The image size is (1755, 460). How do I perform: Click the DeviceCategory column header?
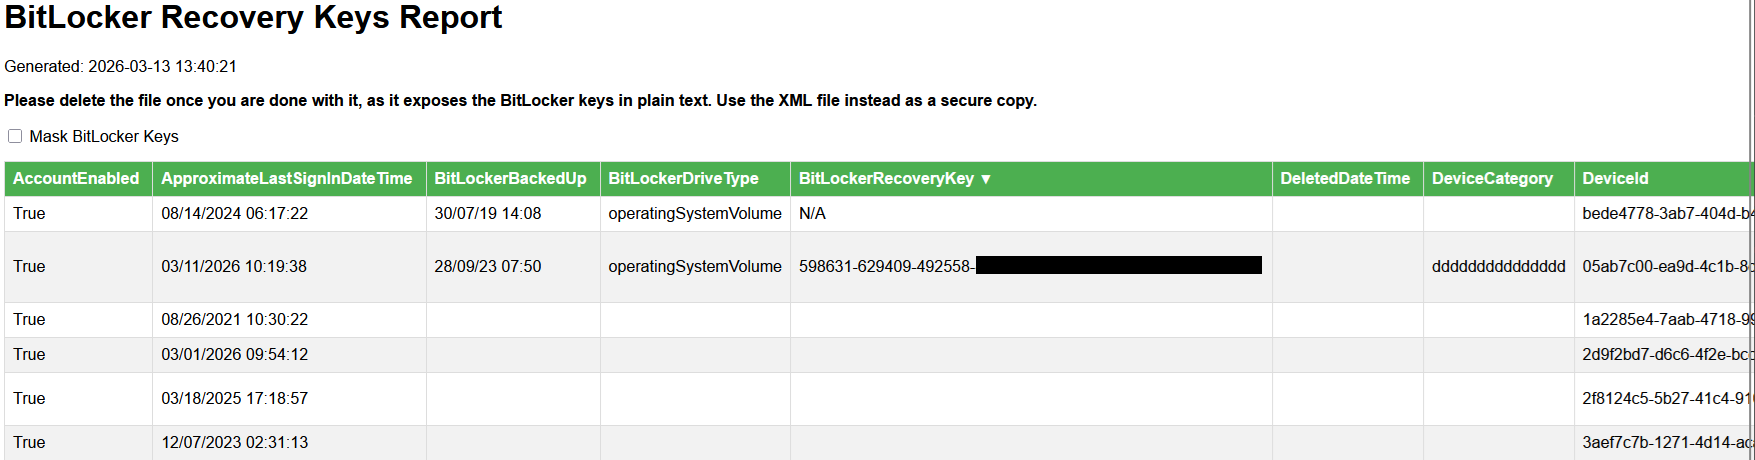pyautogui.click(x=1492, y=179)
